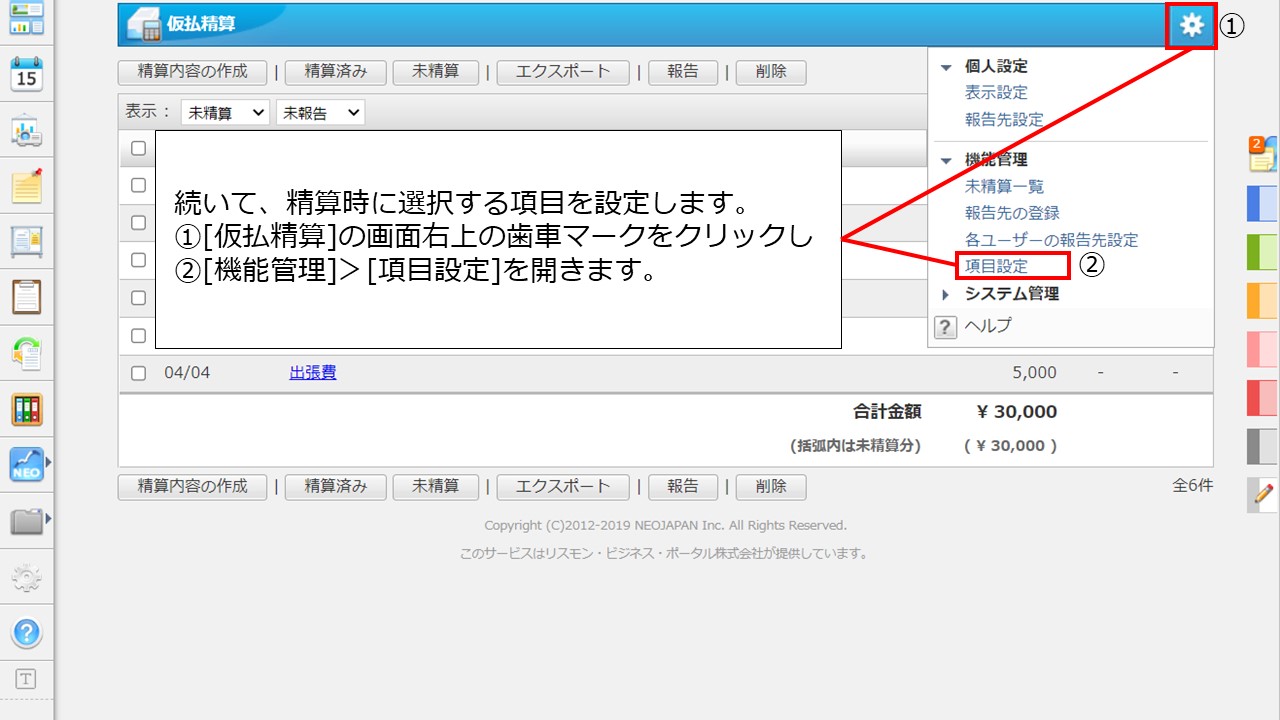This screenshot has height=720, width=1280.
Task: Open the clipboard icon in sidebar
Action: point(26,297)
